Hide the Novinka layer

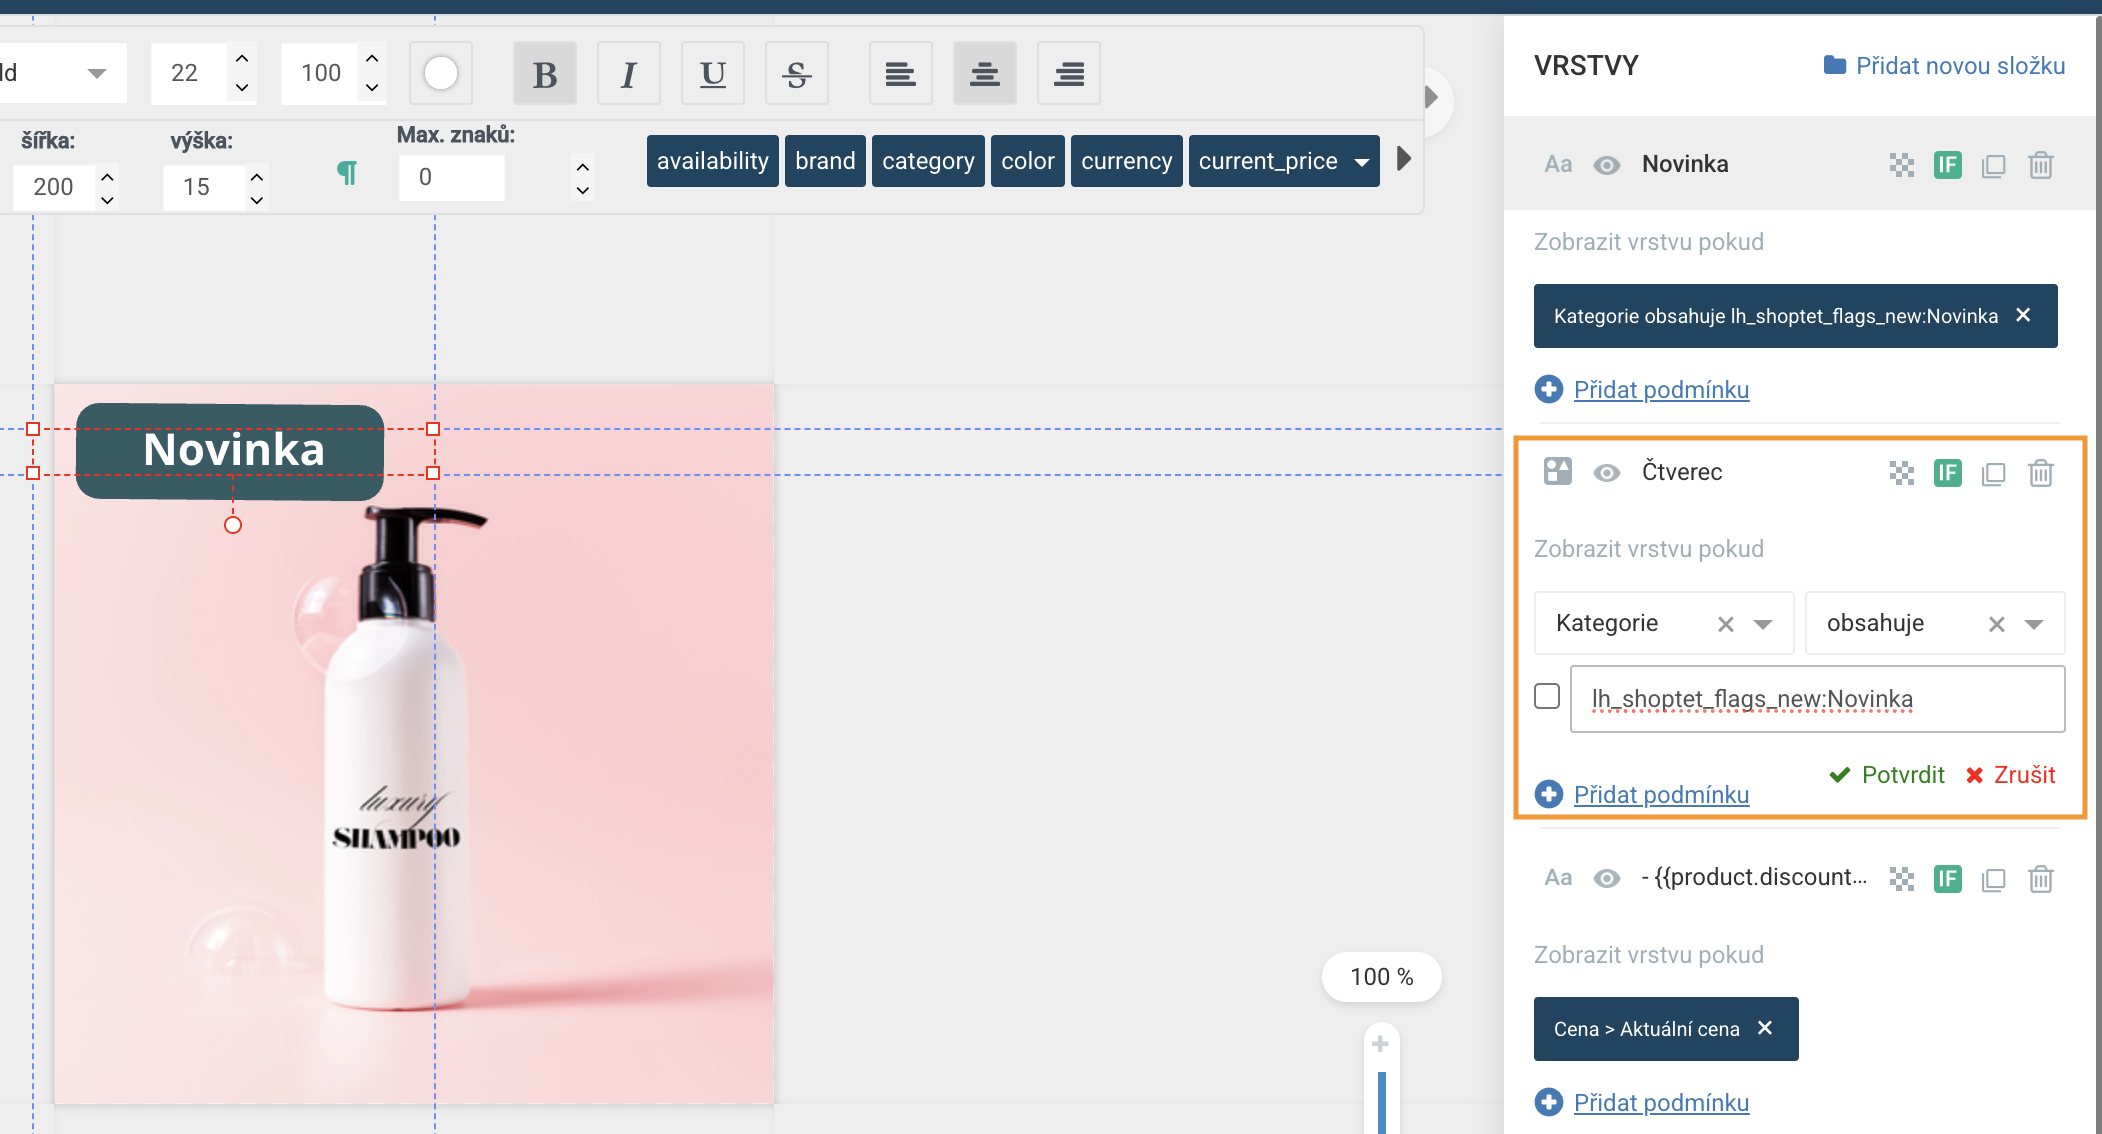pyautogui.click(x=1606, y=165)
